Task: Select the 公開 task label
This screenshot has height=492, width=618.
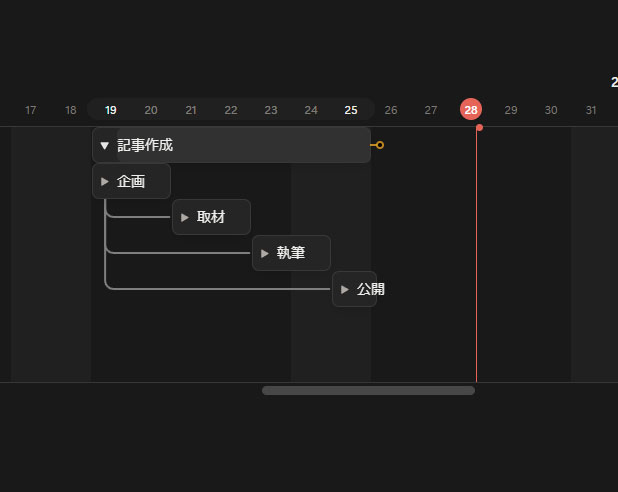Action: coord(370,290)
